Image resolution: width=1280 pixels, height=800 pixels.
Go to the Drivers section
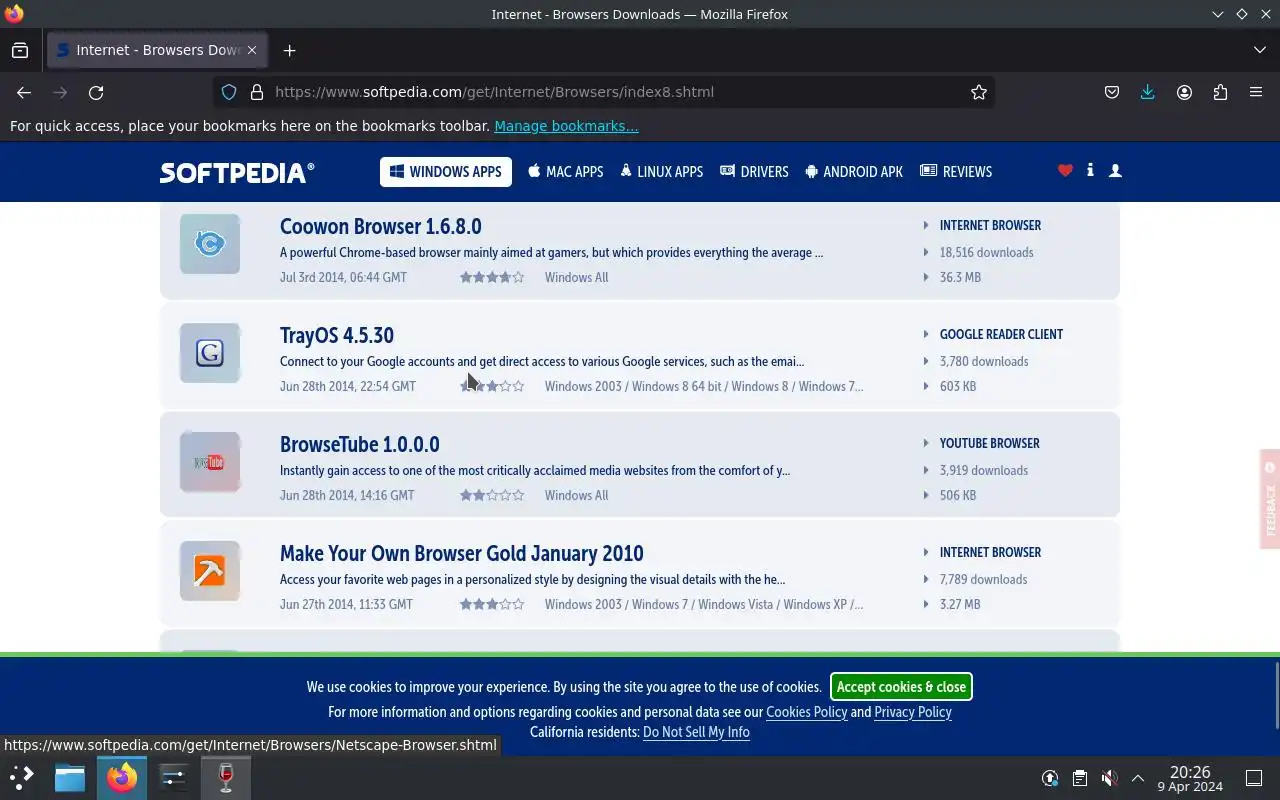click(x=754, y=172)
